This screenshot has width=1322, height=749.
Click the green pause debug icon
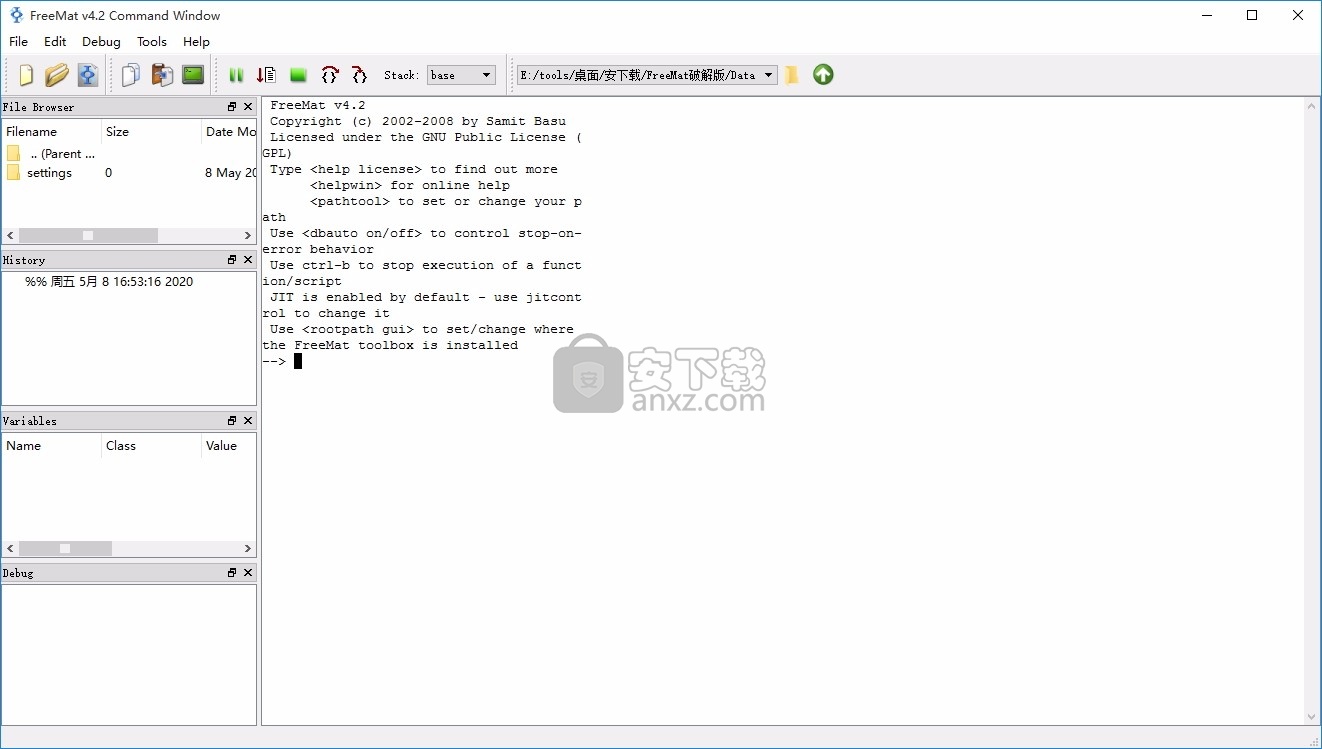tap(237, 75)
